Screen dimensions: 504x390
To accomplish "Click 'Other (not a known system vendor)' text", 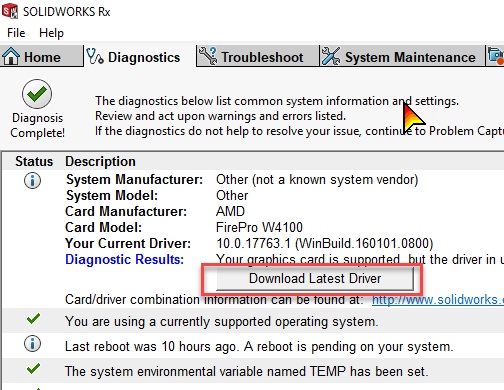I will [317, 180].
